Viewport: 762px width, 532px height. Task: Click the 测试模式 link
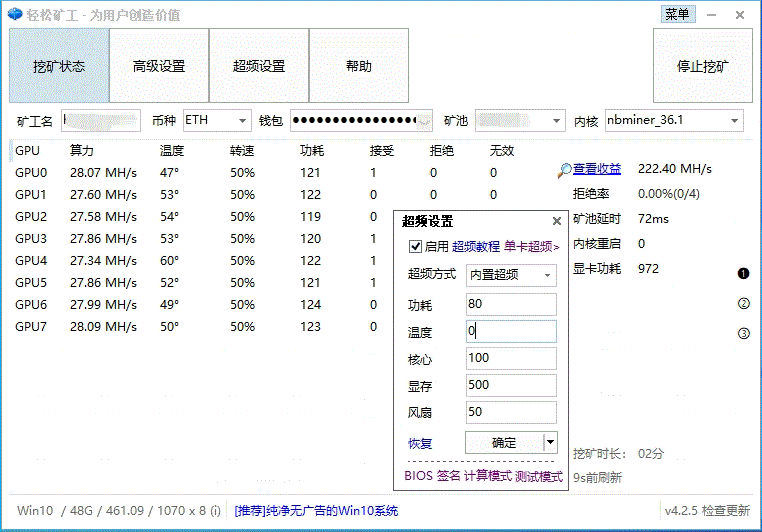(x=539, y=476)
